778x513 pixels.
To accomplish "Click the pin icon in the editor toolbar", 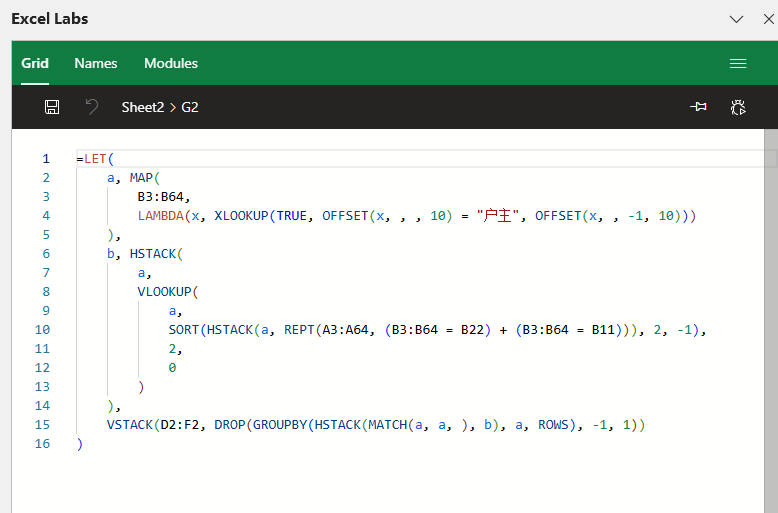I will click(x=697, y=107).
